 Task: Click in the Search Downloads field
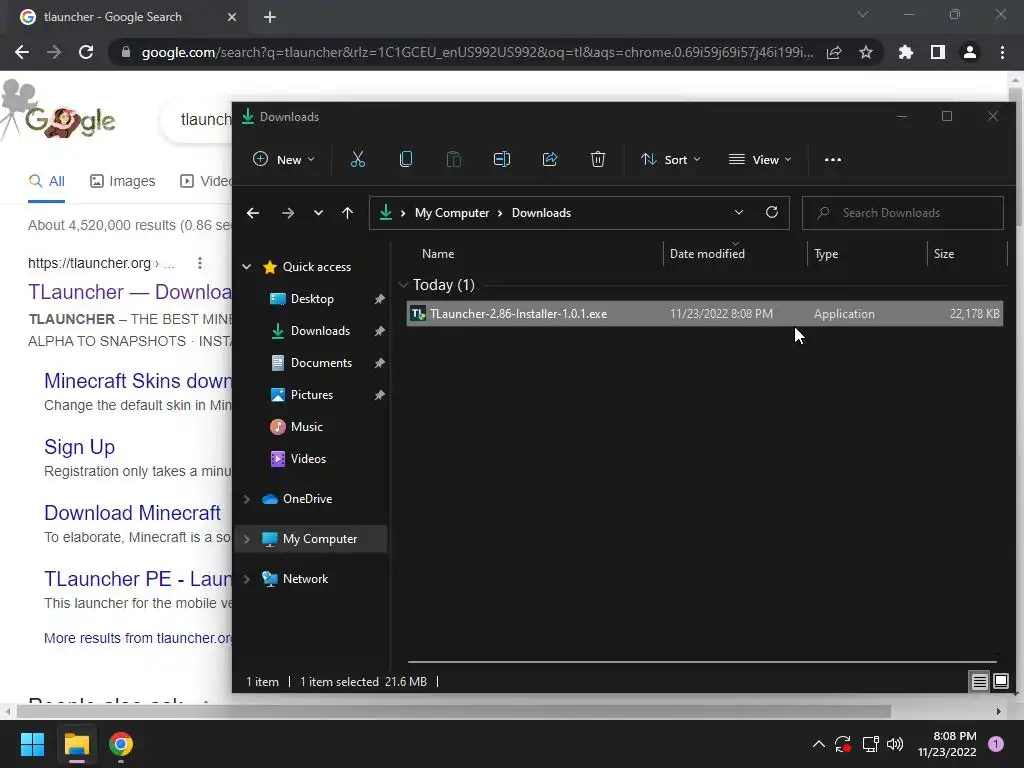903,213
